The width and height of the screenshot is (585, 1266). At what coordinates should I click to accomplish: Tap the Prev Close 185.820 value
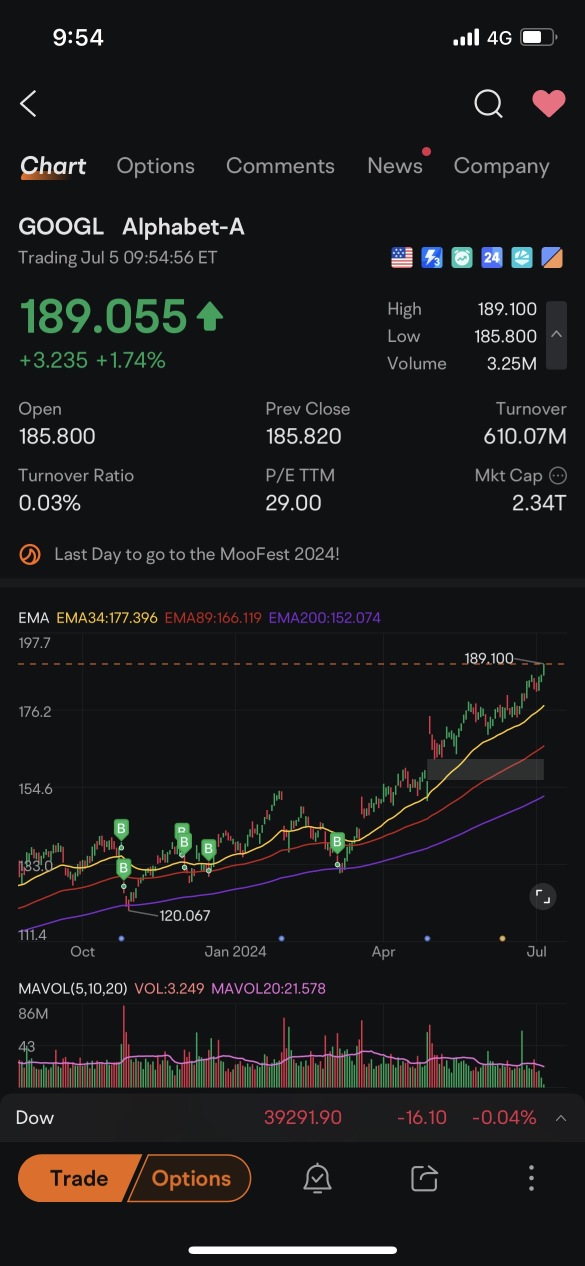pos(303,436)
